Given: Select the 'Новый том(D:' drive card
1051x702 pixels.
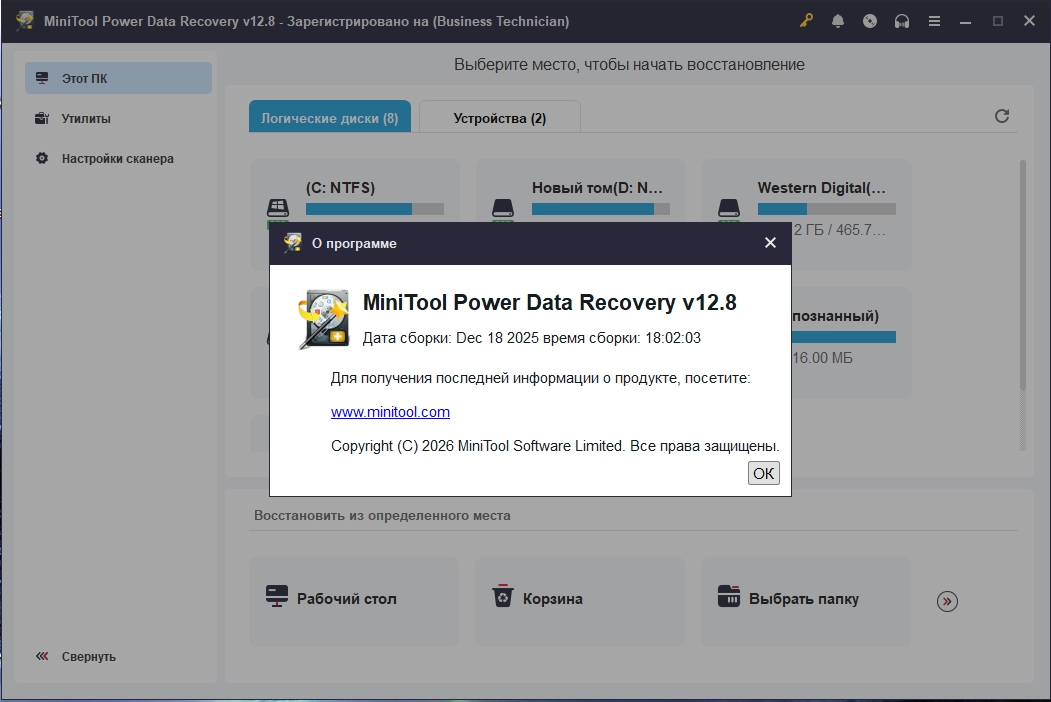Looking at the screenshot, I should click(580, 191).
